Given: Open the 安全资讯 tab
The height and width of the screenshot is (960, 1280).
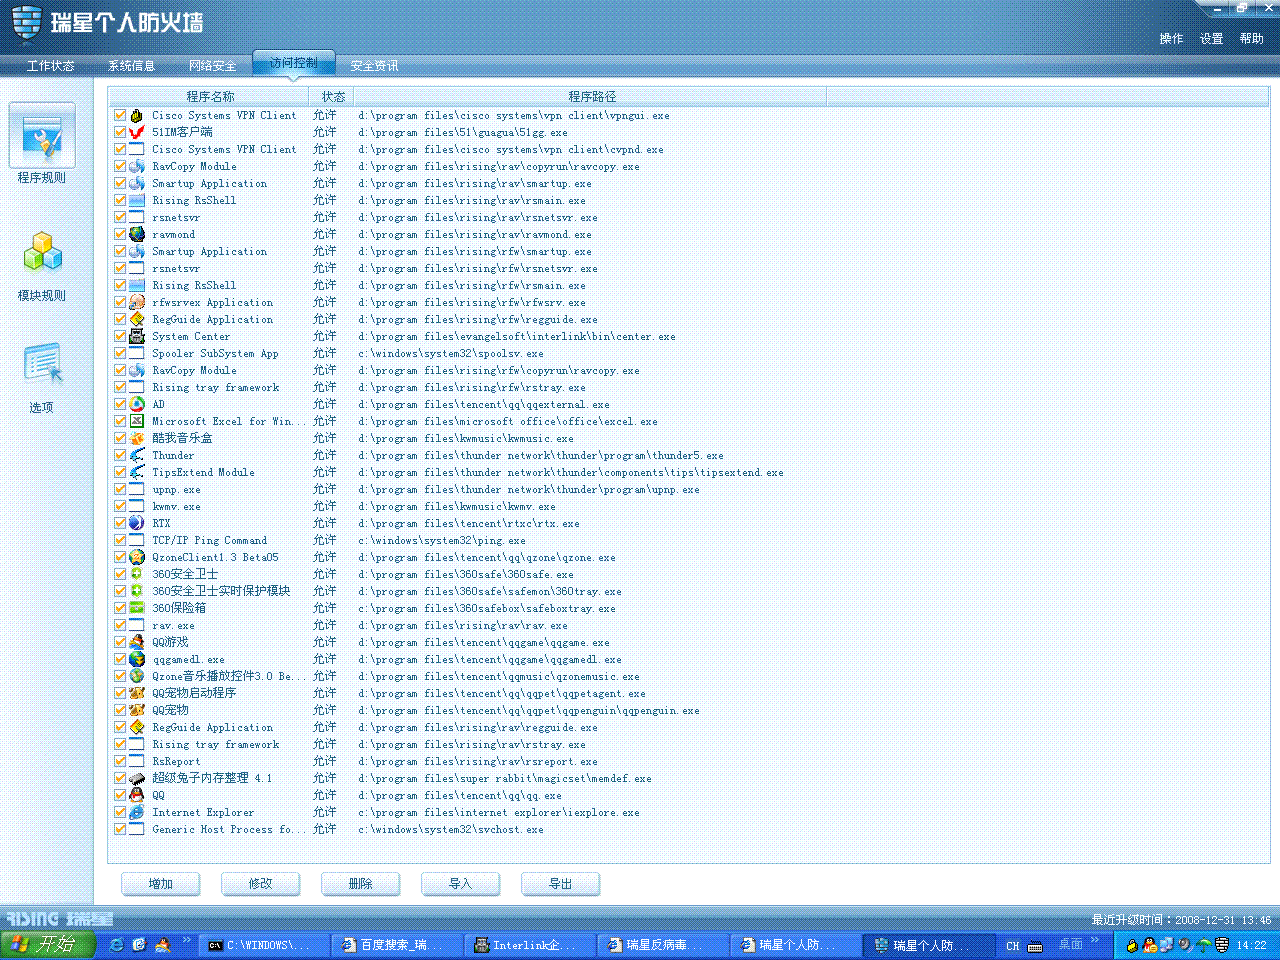Looking at the screenshot, I should pyautogui.click(x=374, y=66).
